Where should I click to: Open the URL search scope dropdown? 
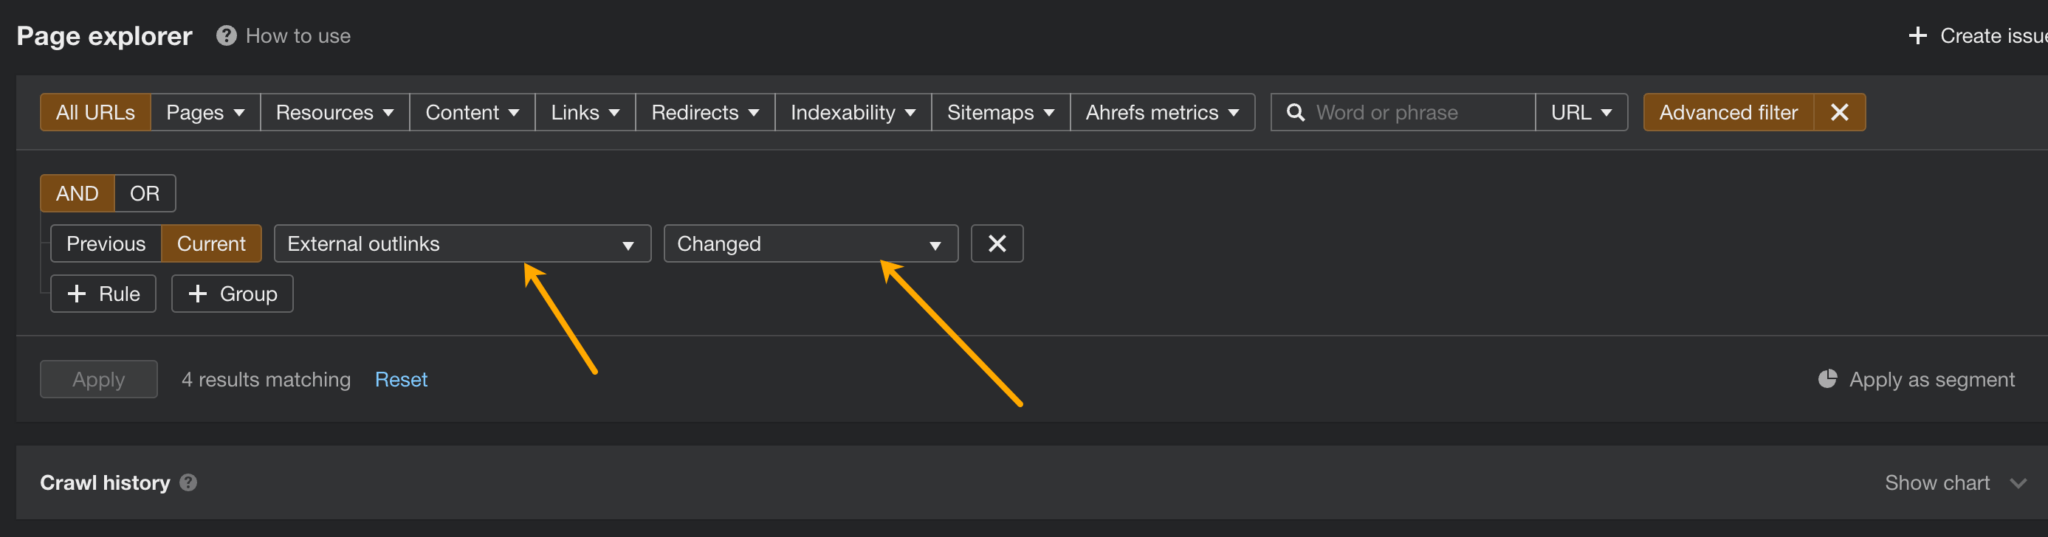click(1581, 112)
